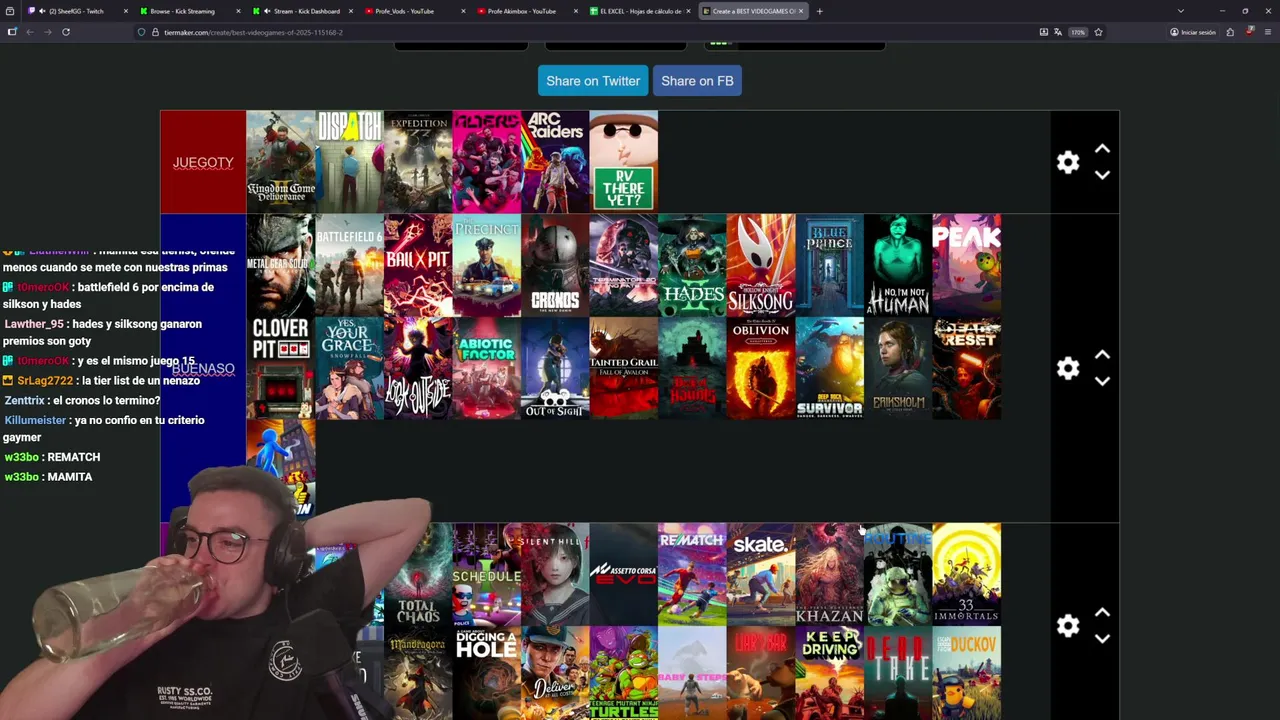Select skate. game tile
The image size is (1280, 720).
[761, 574]
